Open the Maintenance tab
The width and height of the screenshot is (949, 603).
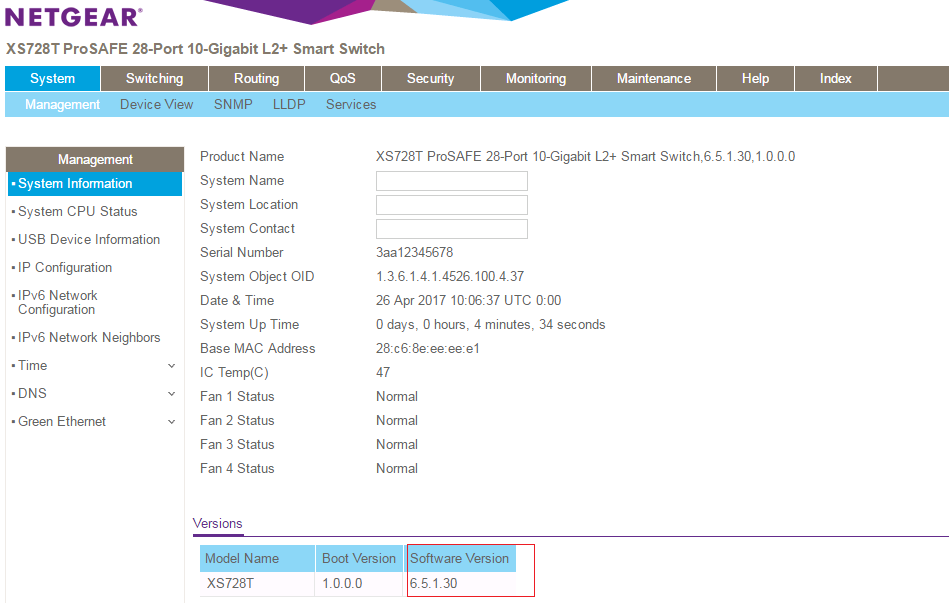[x=654, y=79]
